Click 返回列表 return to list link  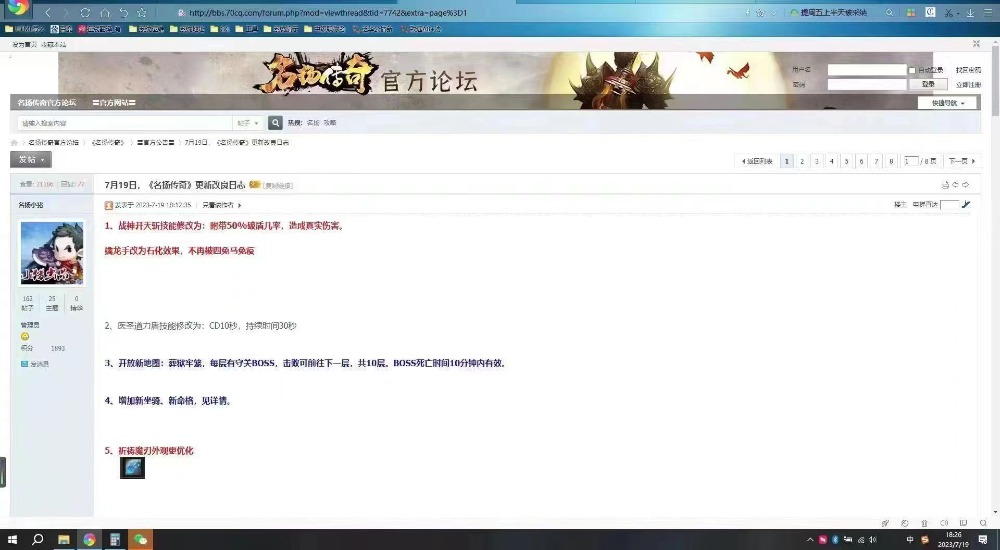757,161
